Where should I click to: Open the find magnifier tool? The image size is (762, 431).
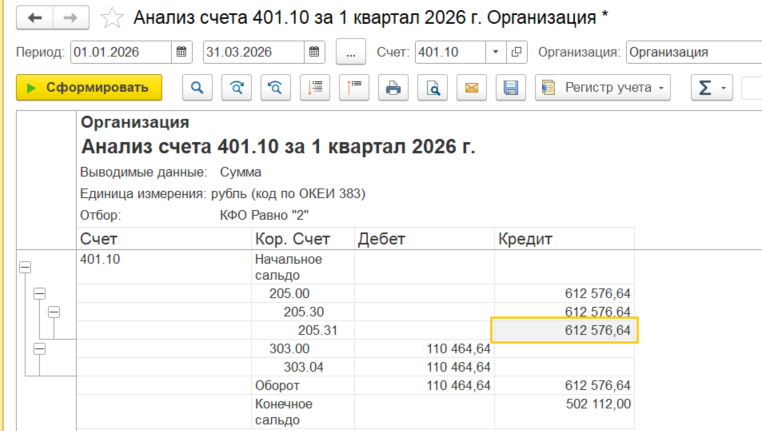point(197,87)
